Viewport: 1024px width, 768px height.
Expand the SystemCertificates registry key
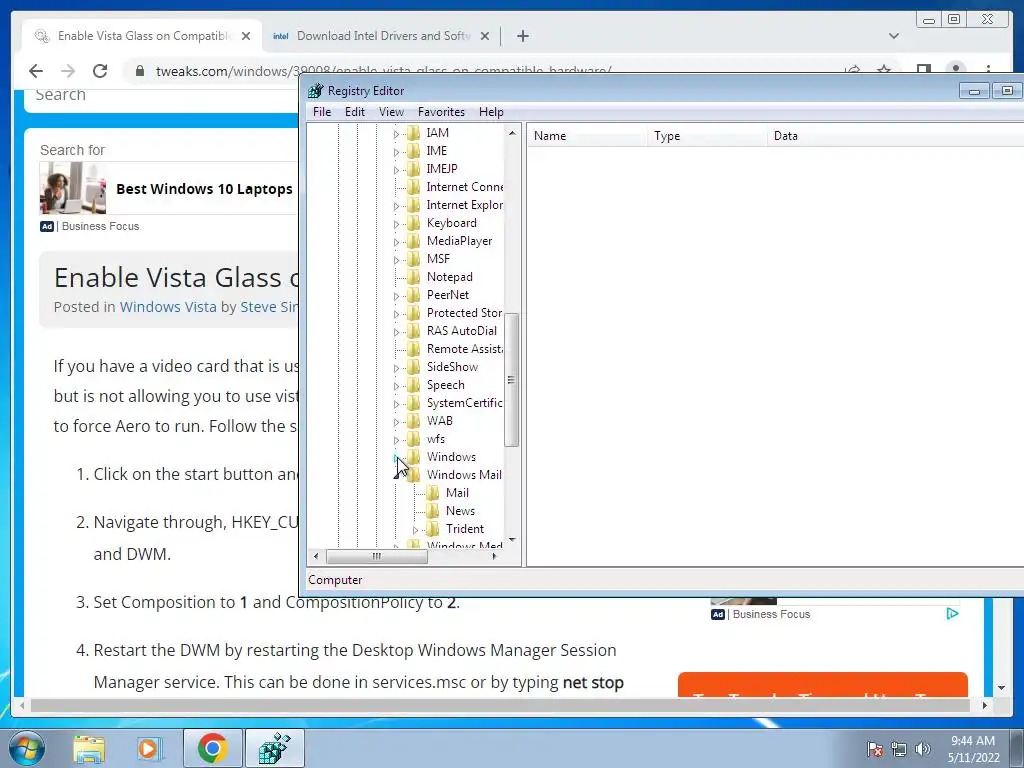click(396, 404)
